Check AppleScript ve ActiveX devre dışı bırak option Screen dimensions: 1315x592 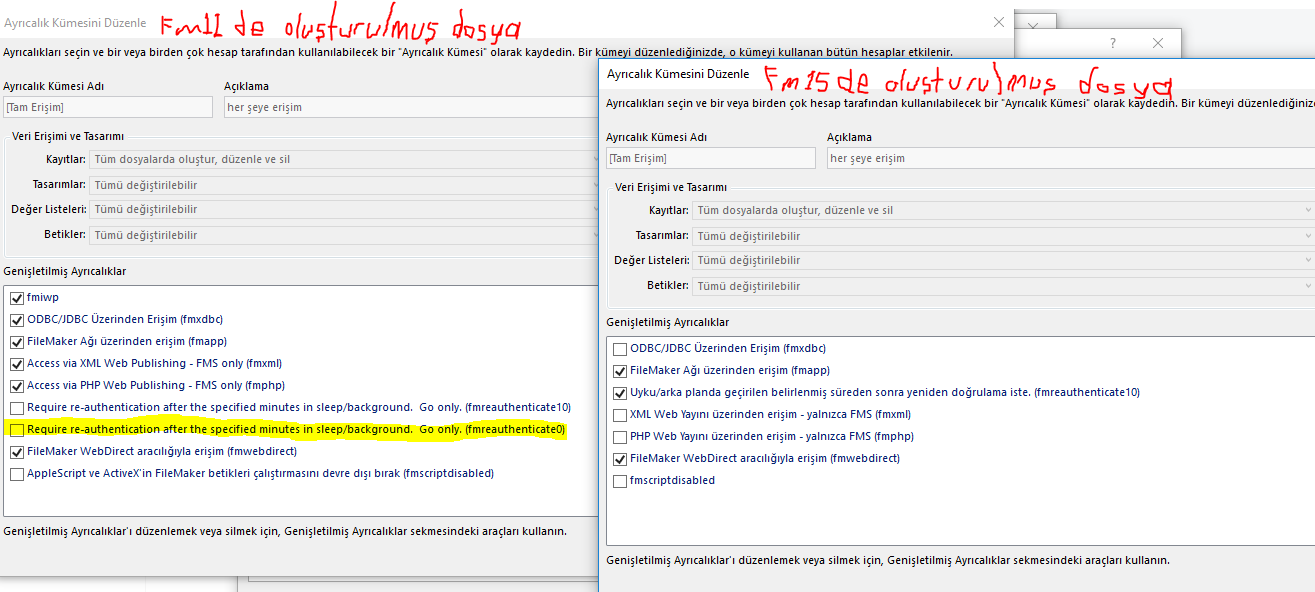pos(17,474)
